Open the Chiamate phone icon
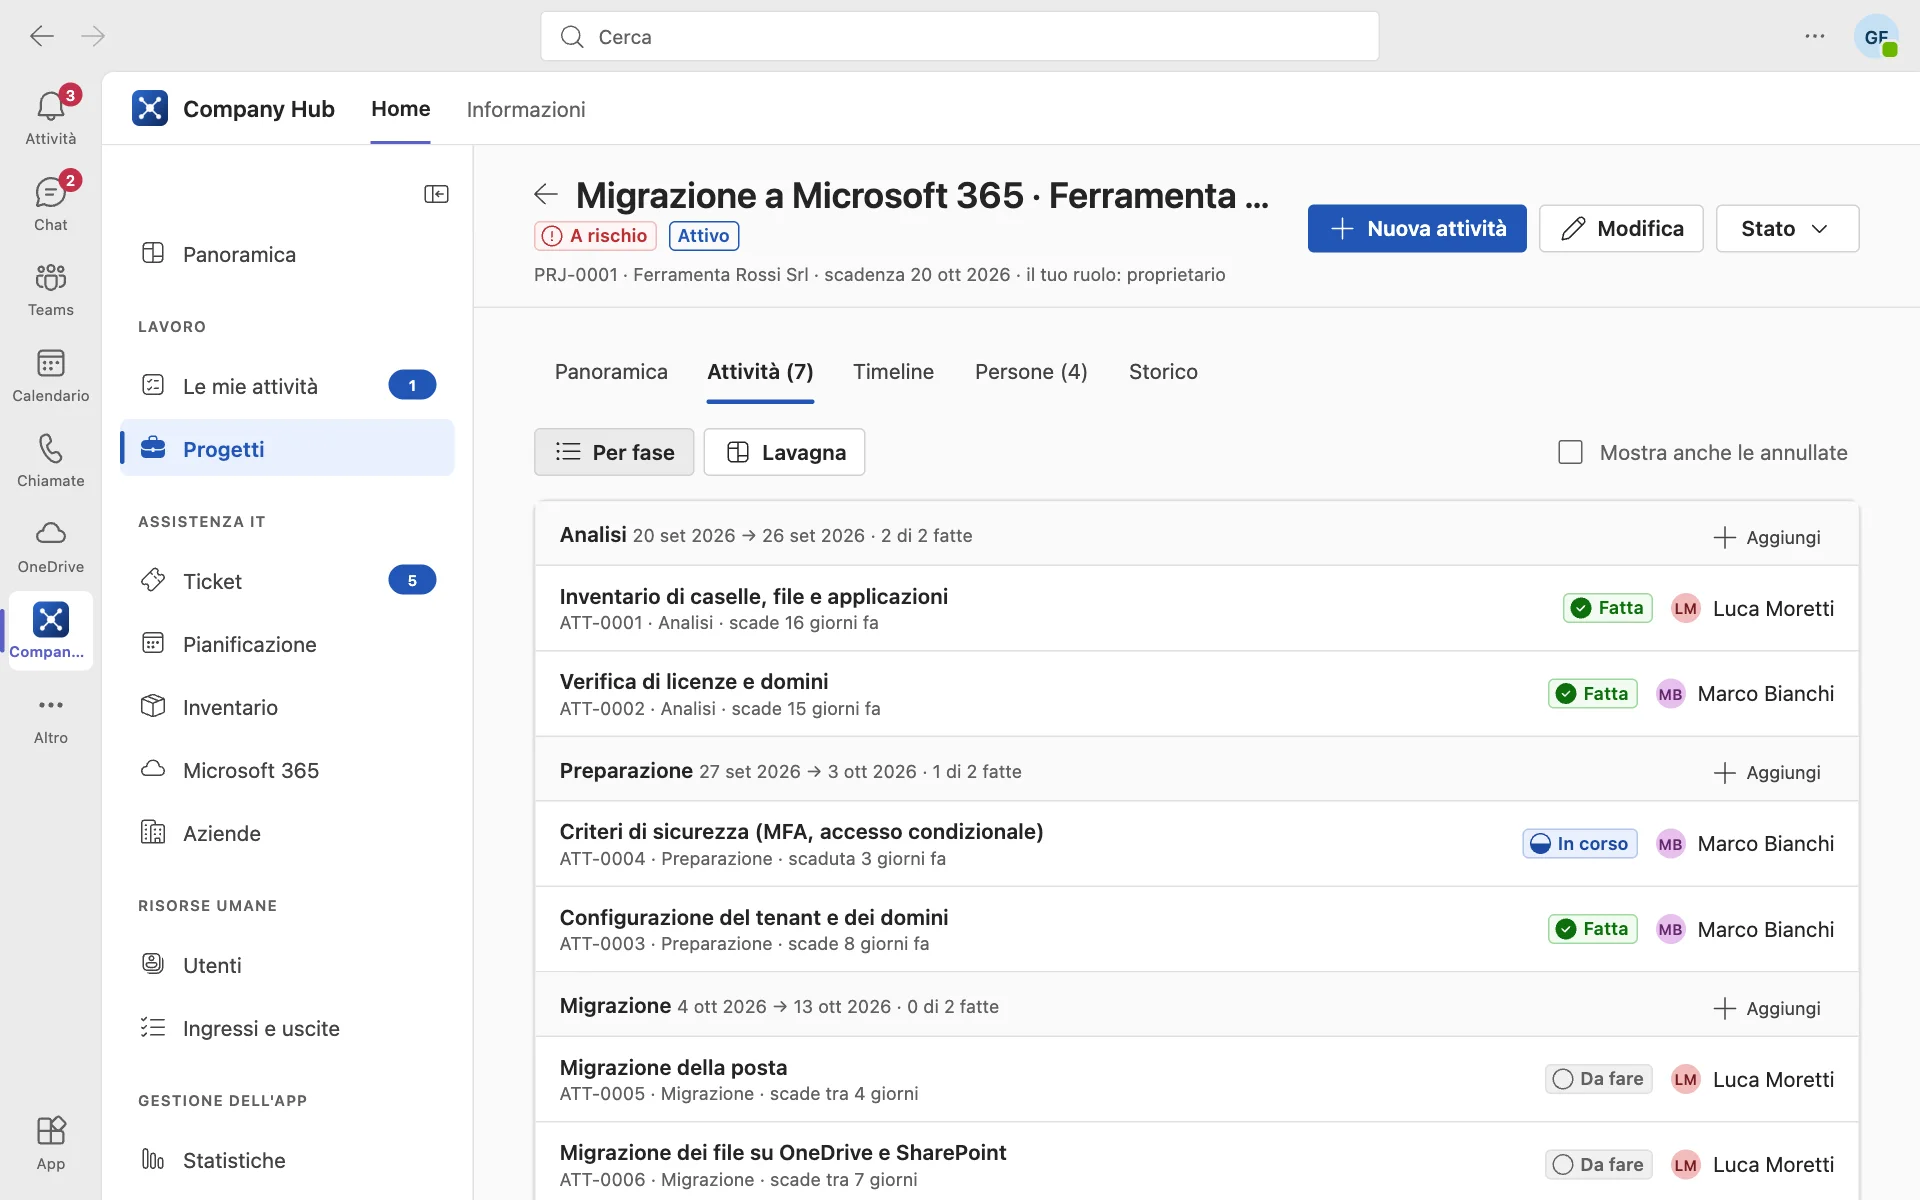Image resolution: width=1920 pixels, height=1200 pixels. pyautogui.click(x=51, y=459)
